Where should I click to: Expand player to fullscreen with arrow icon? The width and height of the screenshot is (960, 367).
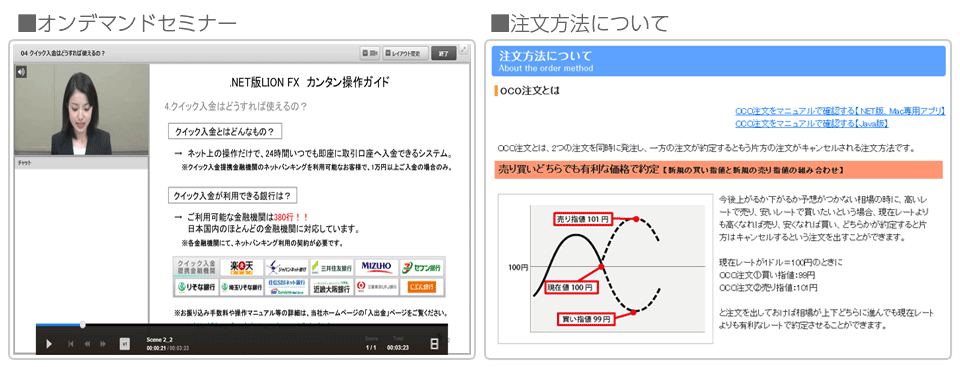(463, 50)
